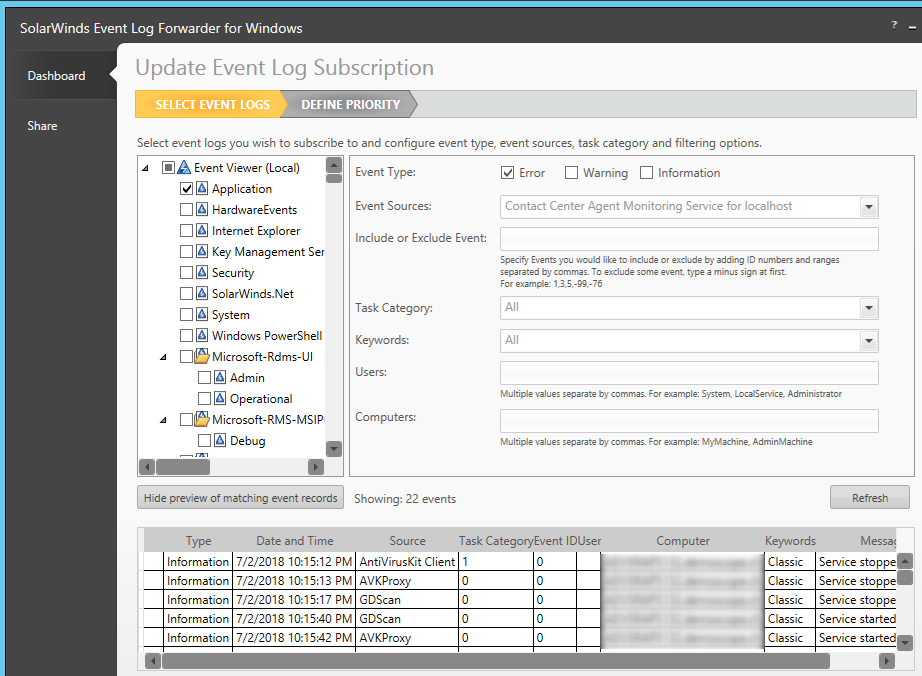Check the Internet Explorer checkbox
Image resolution: width=922 pixels, height=676 pixels.
point(186,230)
